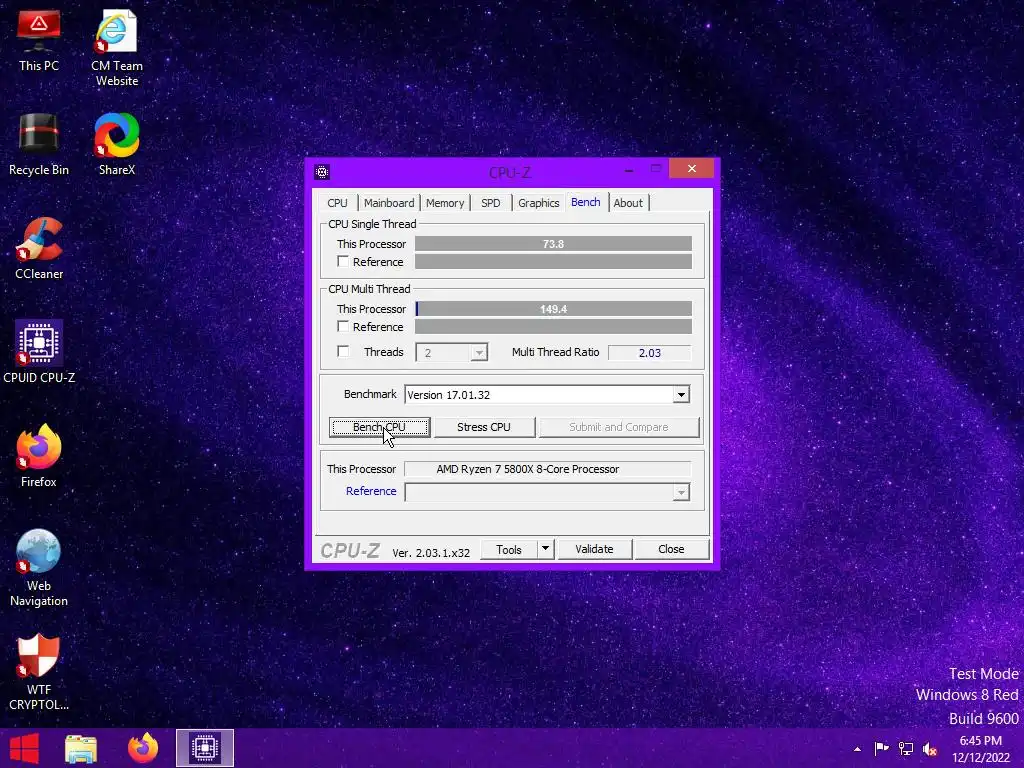Switch to Graphics tab
1024x768 pixels.
coord(539,203)
